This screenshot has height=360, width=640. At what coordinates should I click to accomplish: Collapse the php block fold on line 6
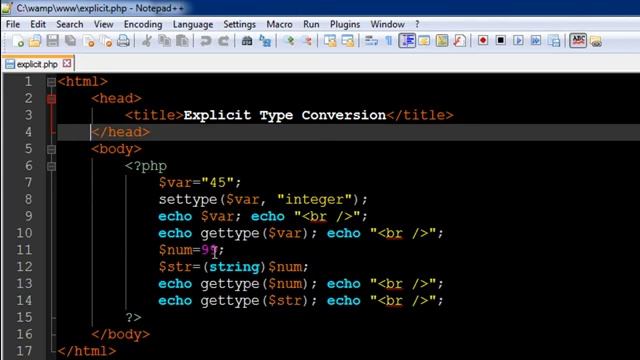coord(51,167)
